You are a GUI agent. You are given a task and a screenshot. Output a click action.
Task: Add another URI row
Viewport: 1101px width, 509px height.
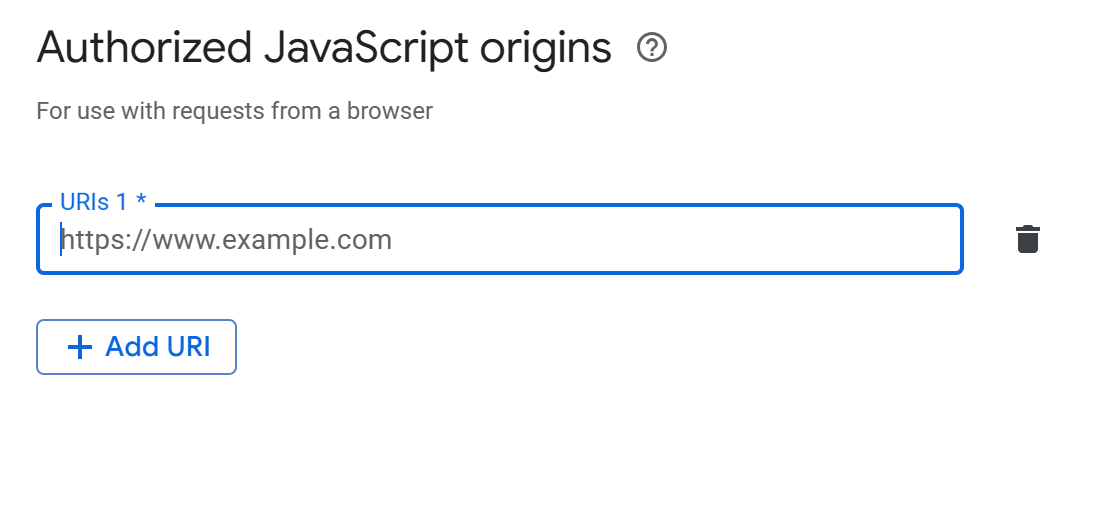click(x=136, y=347)
